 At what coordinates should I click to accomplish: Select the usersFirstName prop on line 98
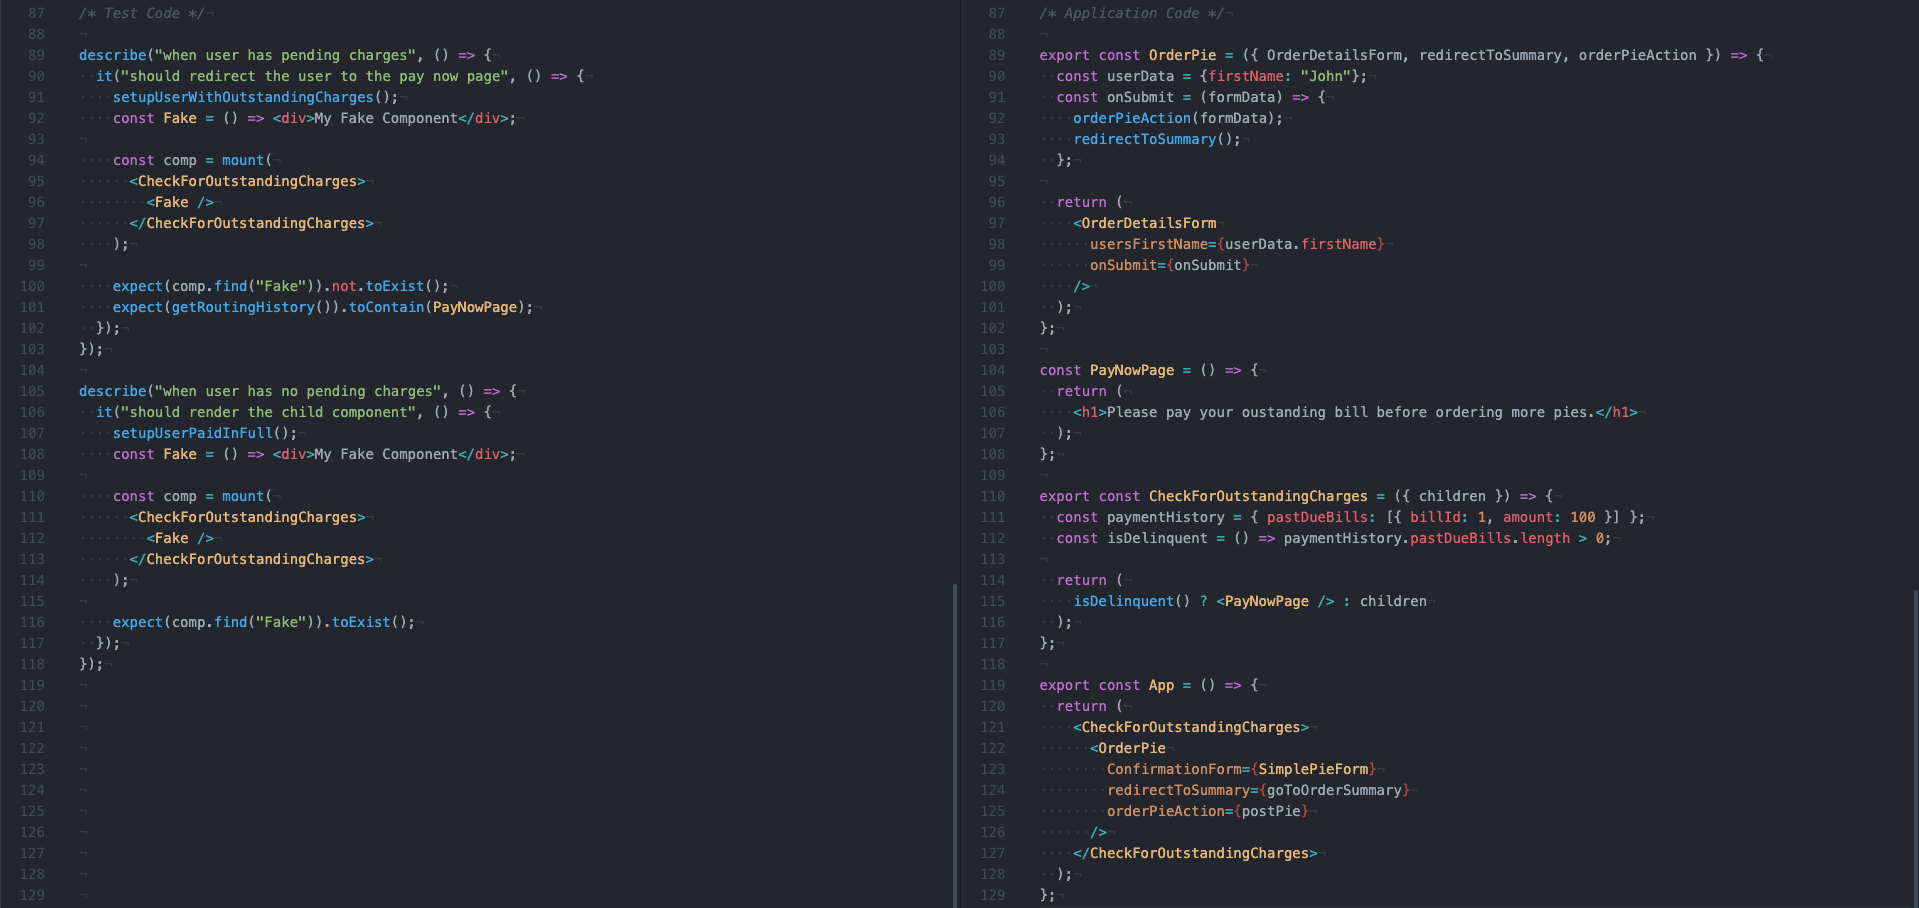[1148, 244]
